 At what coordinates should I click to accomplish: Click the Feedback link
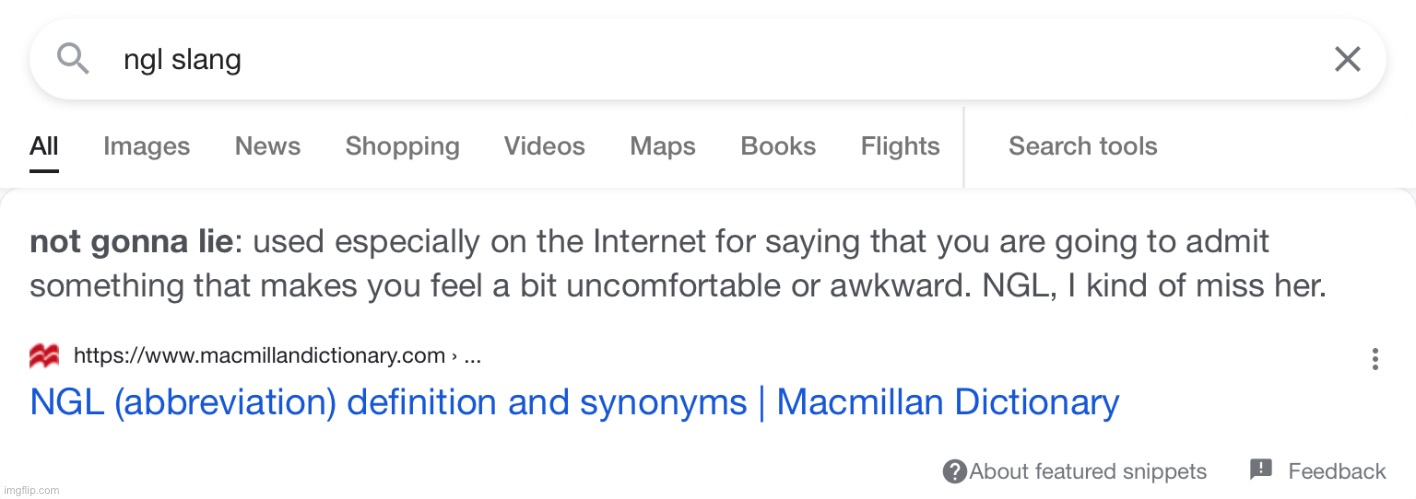(x=1337, y=471)
